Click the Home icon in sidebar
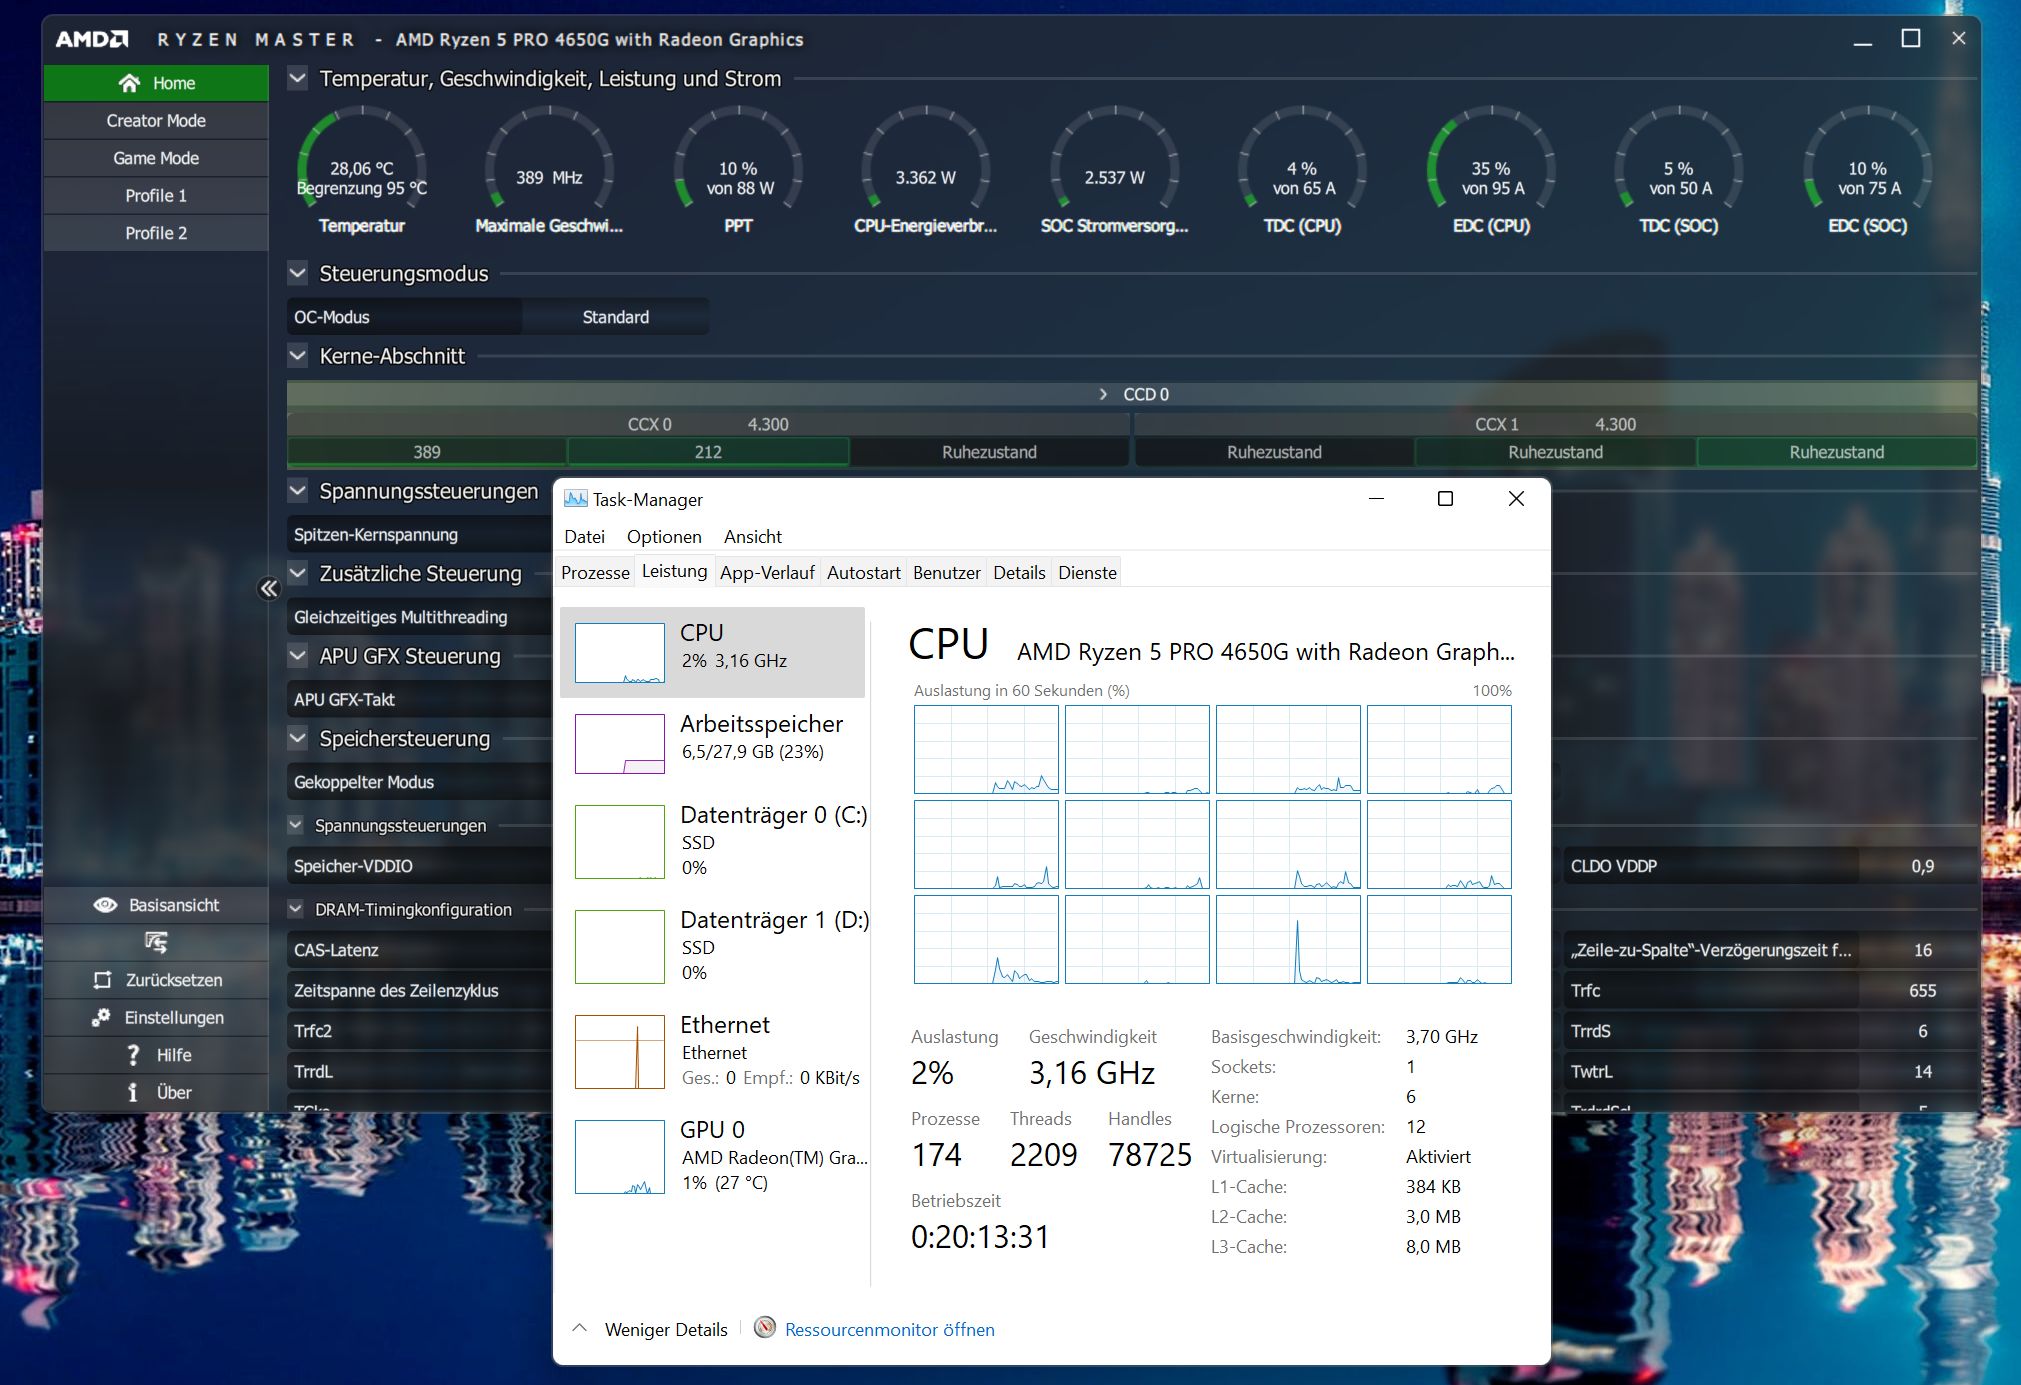2021x1385 pixels. point(129,83)
